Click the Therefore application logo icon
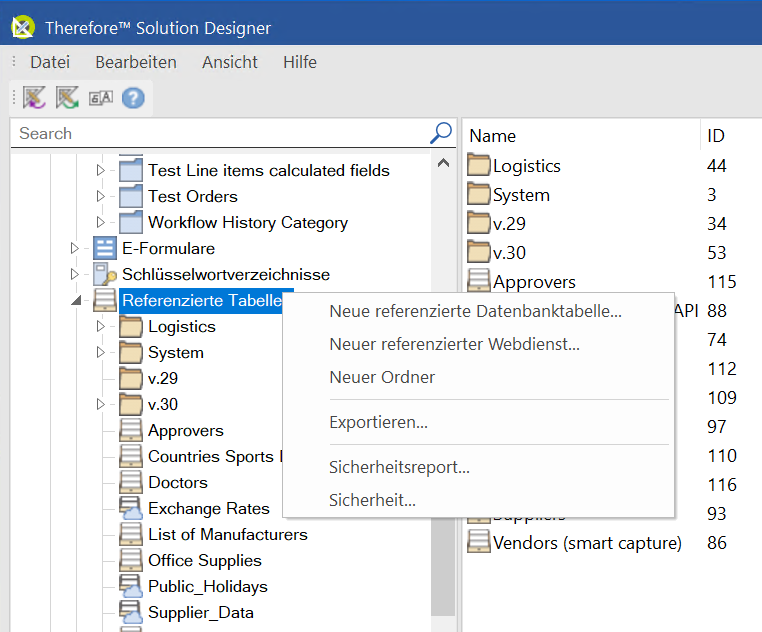 coord(23,27)
